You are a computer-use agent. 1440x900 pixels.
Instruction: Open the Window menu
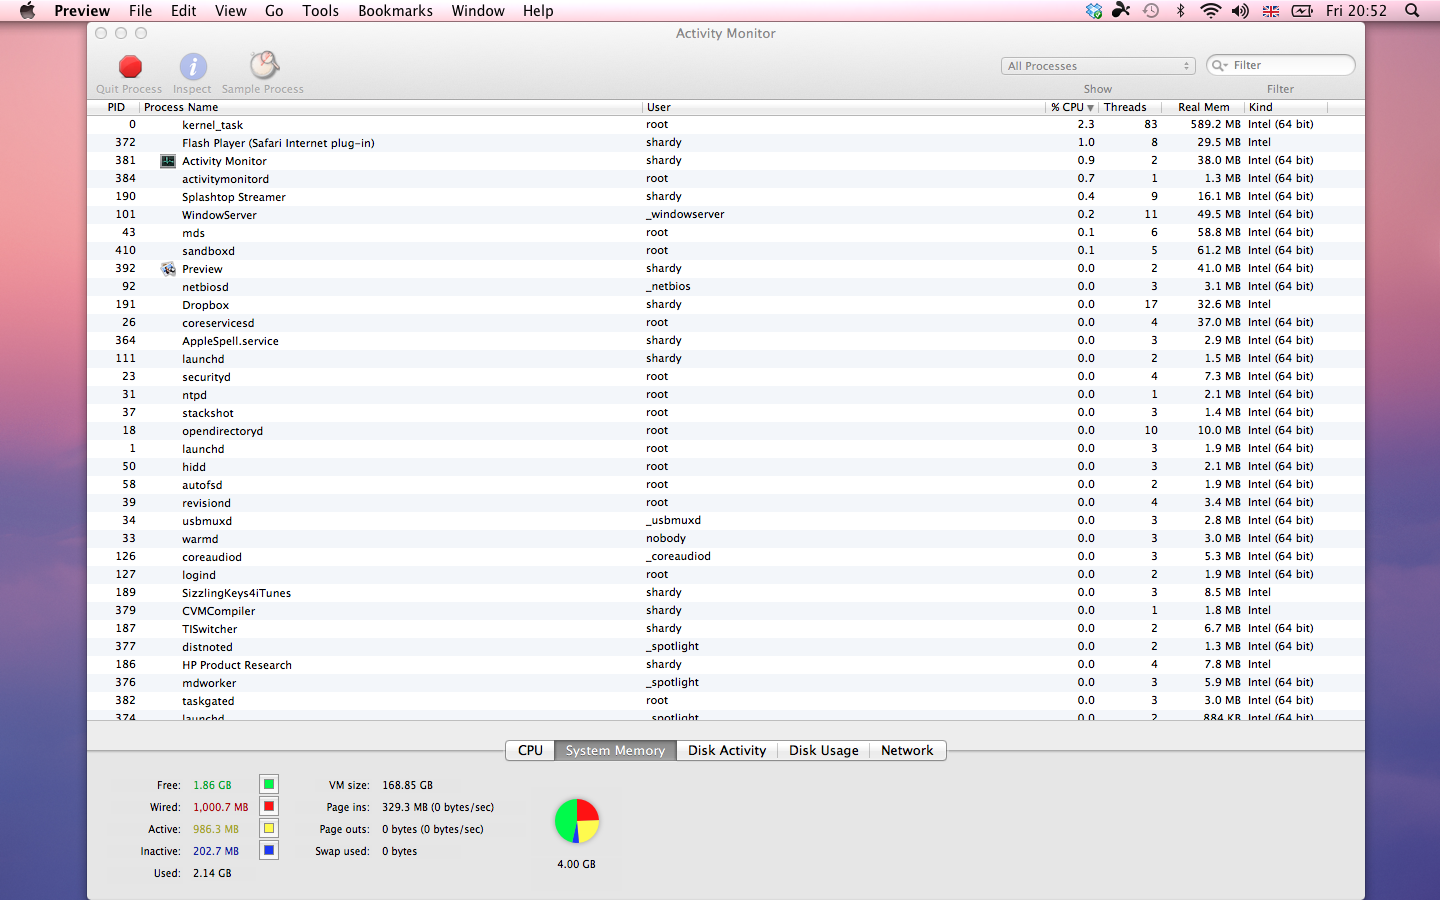click(x=478, y=11)
